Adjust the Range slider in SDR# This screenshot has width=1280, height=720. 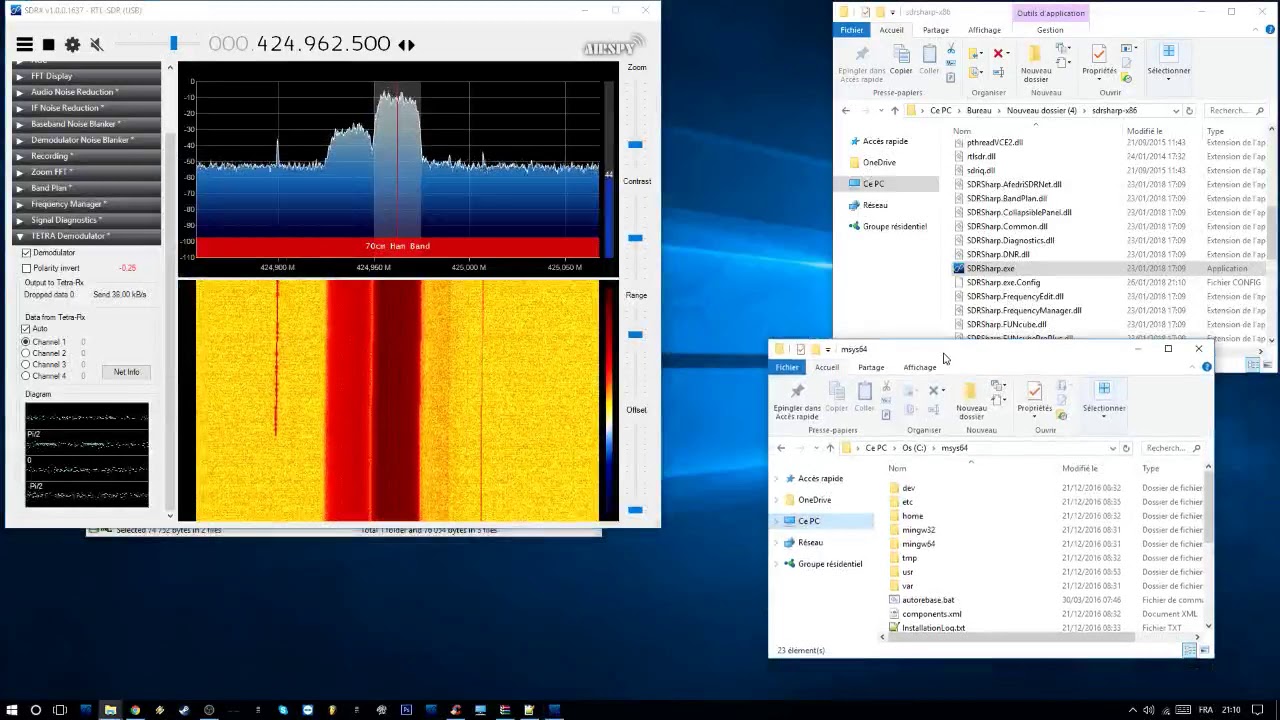(635, 334)
